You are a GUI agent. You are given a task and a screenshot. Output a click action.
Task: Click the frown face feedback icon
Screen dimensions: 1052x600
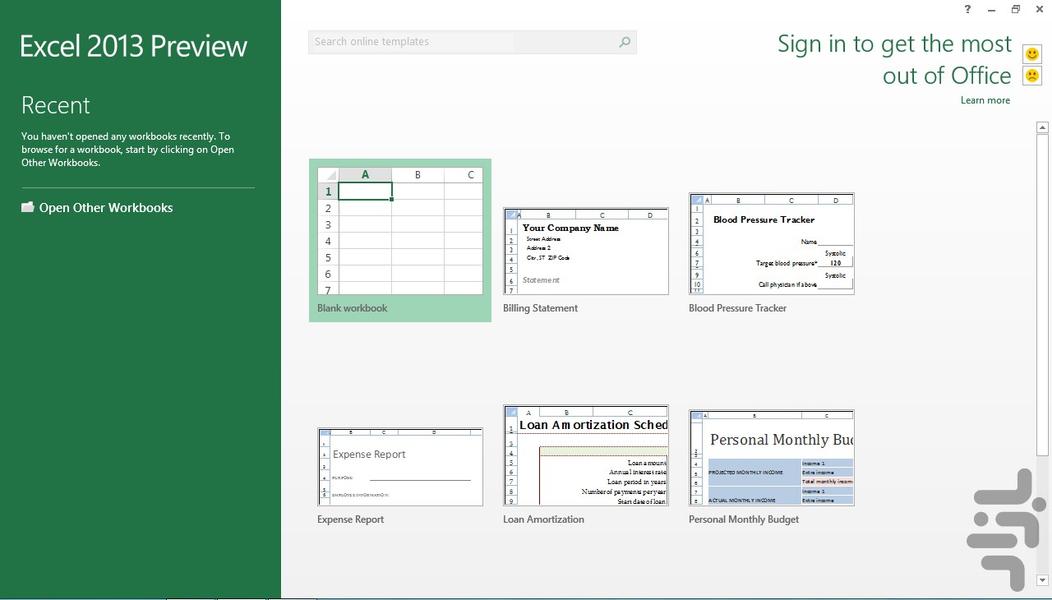[1032, 76]
